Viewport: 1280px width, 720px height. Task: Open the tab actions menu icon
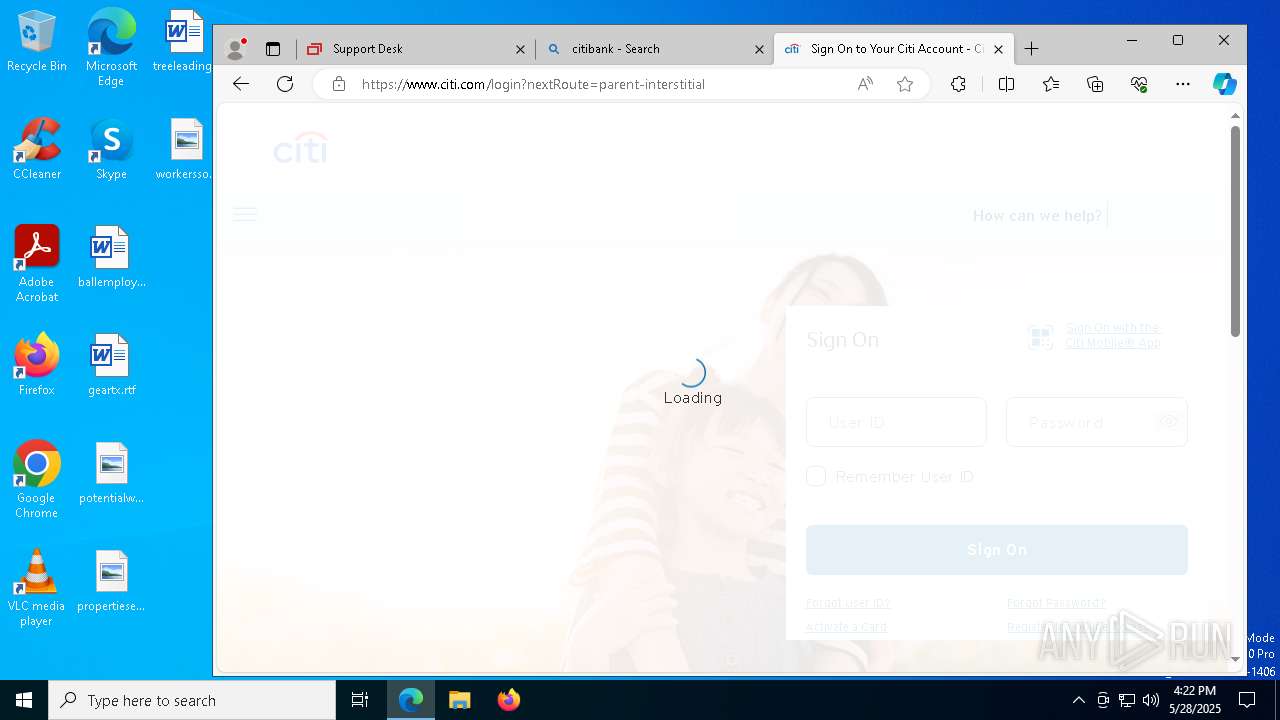pos(273,48)
